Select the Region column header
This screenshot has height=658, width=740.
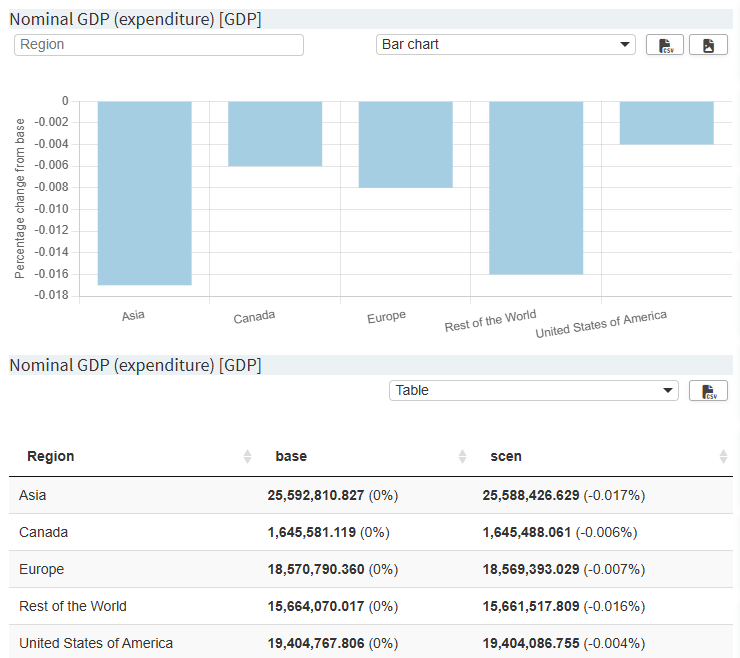tap(50, 456)
